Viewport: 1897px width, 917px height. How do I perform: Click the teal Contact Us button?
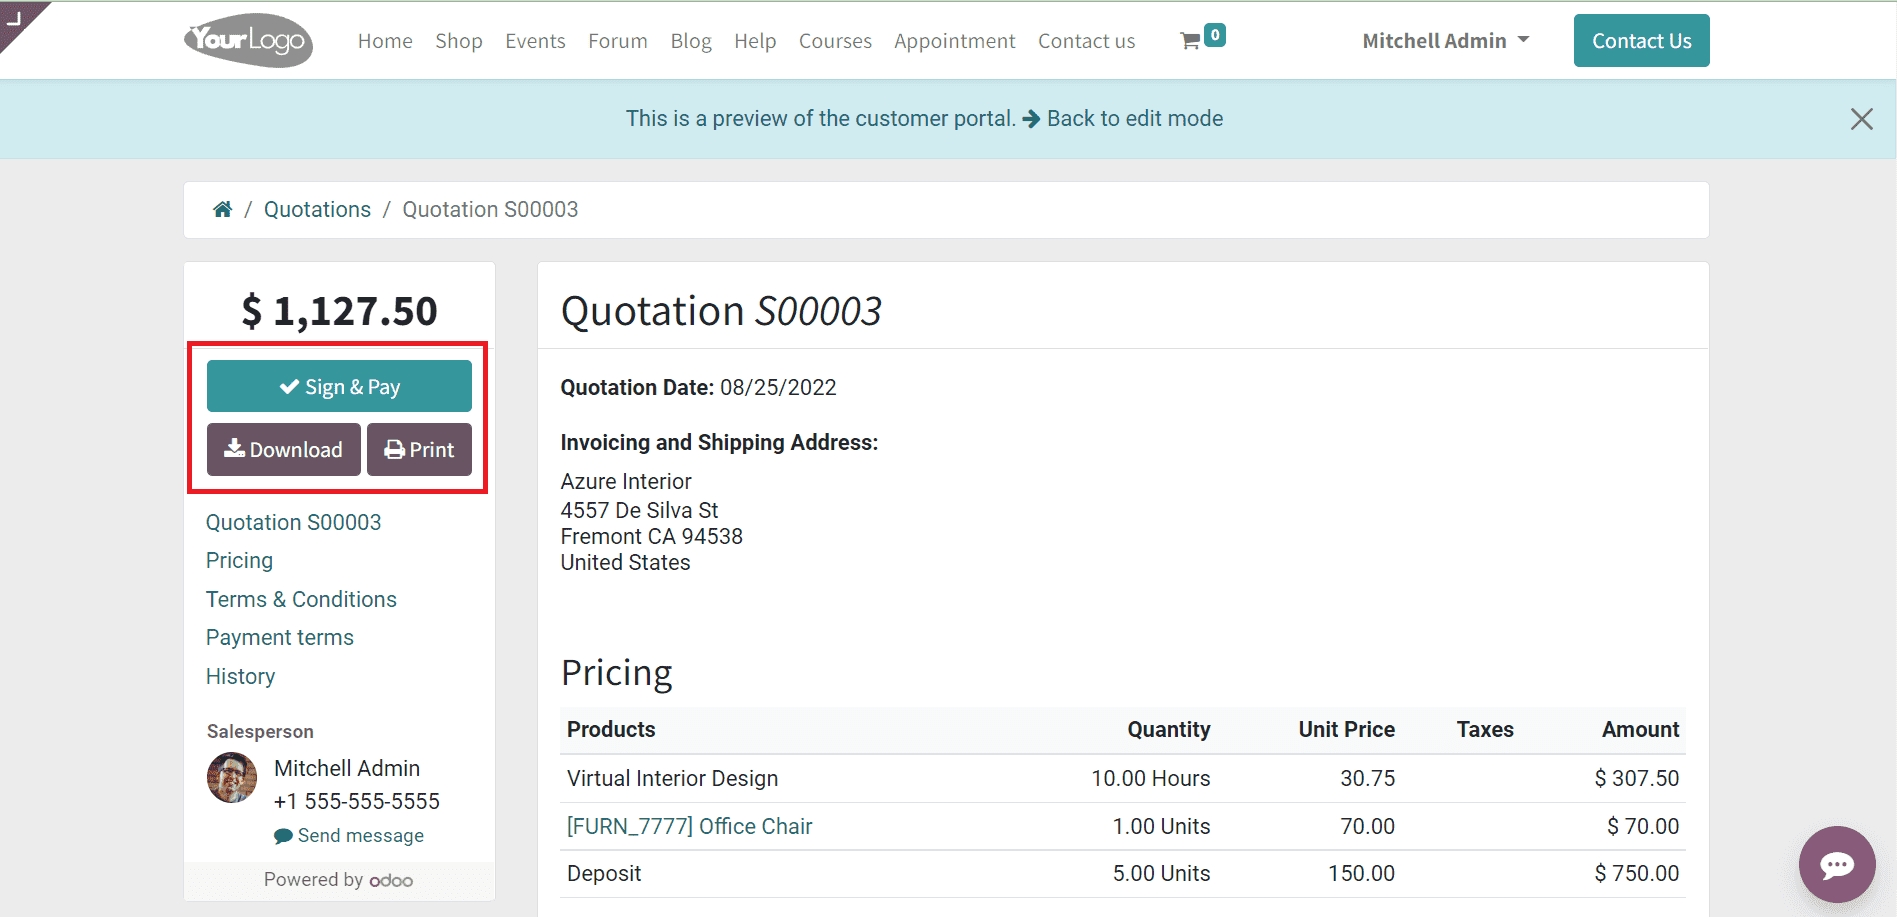pyautogui.click(x=1641, y=41)
